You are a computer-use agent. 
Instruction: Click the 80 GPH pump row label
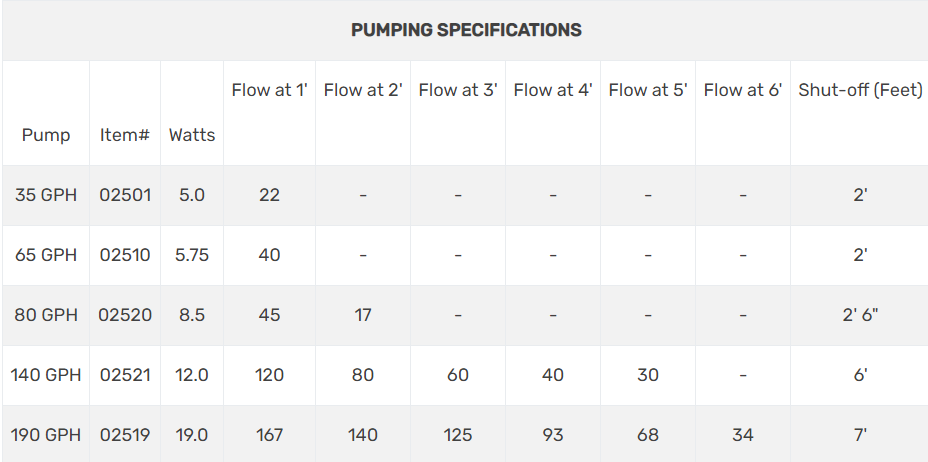coord(46,315)
